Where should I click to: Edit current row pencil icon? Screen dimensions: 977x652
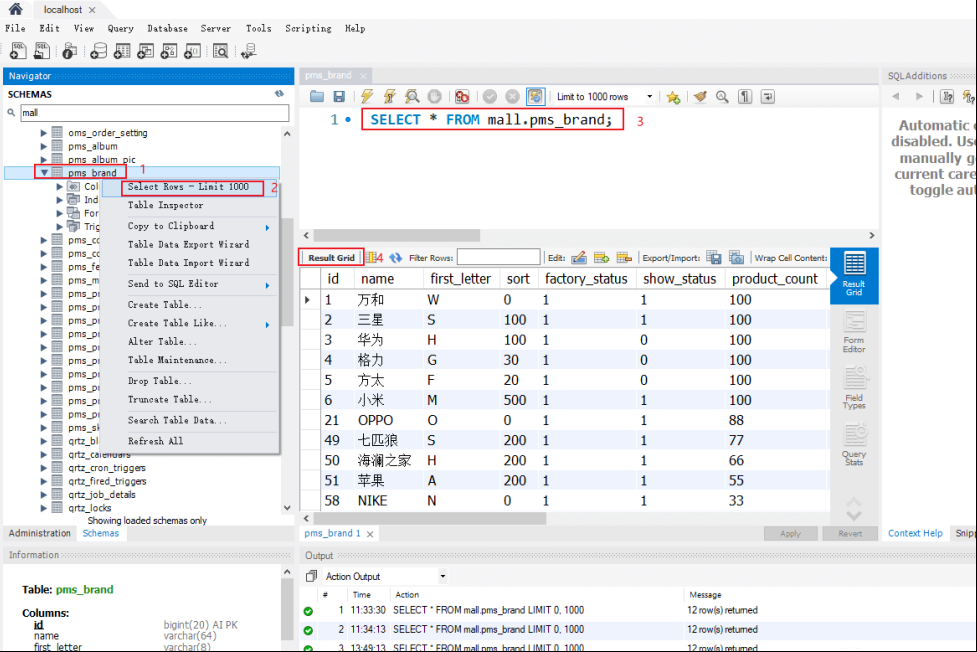tap(579, 257)
